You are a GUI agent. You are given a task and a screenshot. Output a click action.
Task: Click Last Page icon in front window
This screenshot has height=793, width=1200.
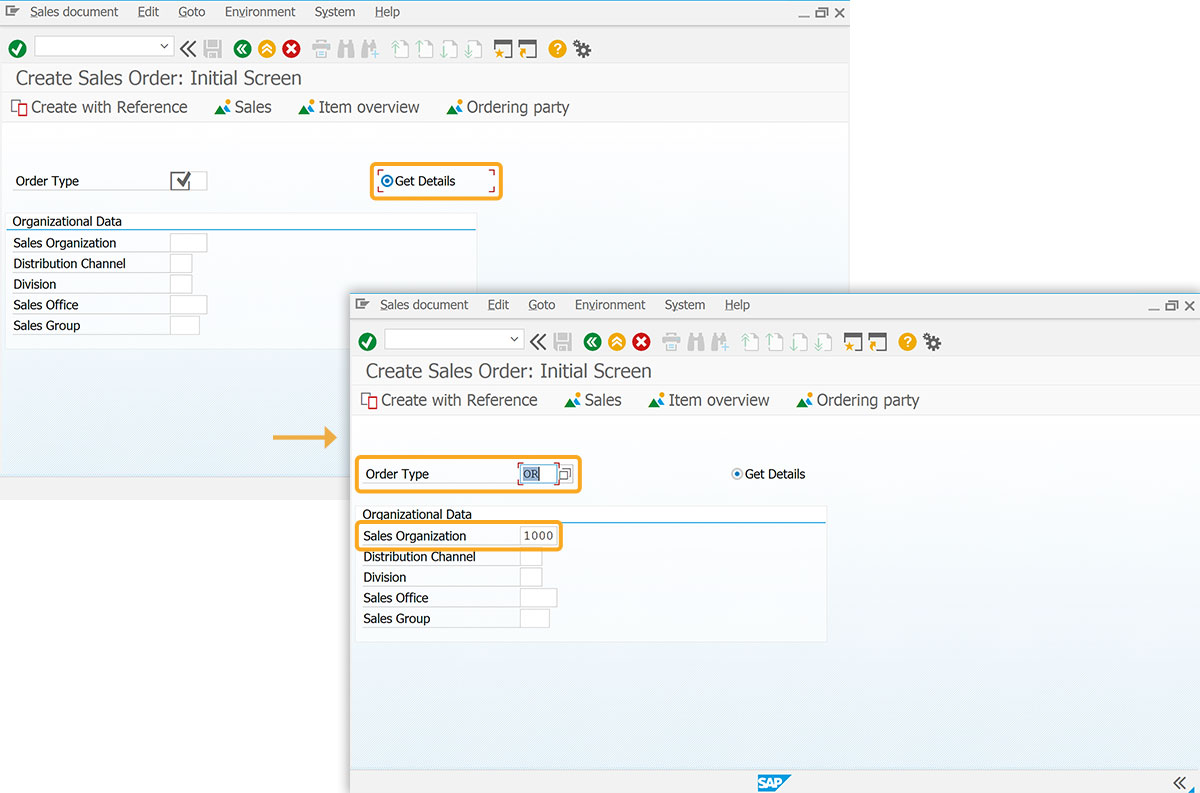(823, 341)
